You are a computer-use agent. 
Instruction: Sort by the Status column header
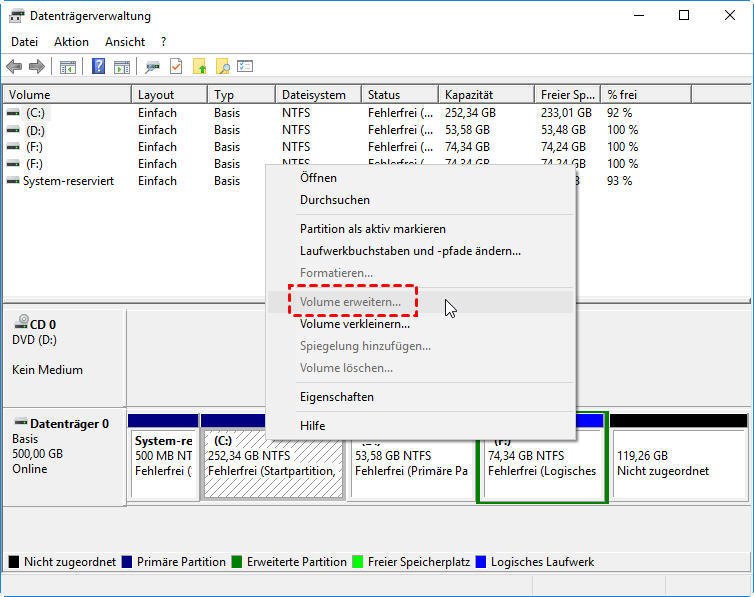pos(400,95)
